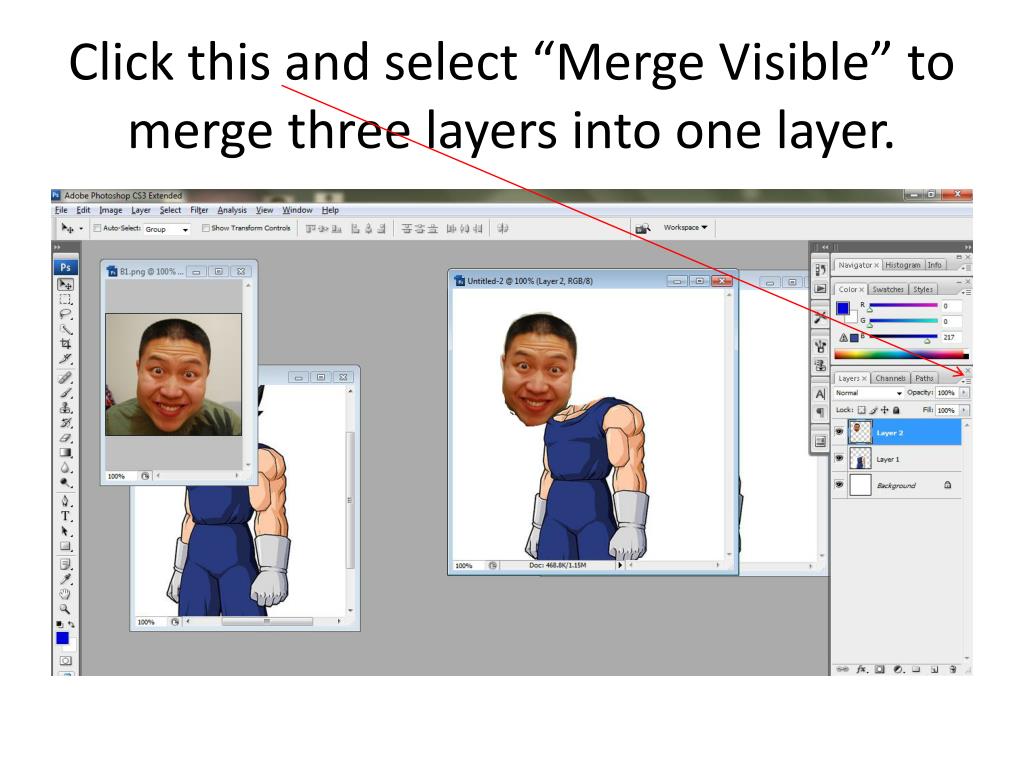Viewport: 1024px width, 768px height.
Task: Select the Path Selection tool
Action: click(65, 531)
